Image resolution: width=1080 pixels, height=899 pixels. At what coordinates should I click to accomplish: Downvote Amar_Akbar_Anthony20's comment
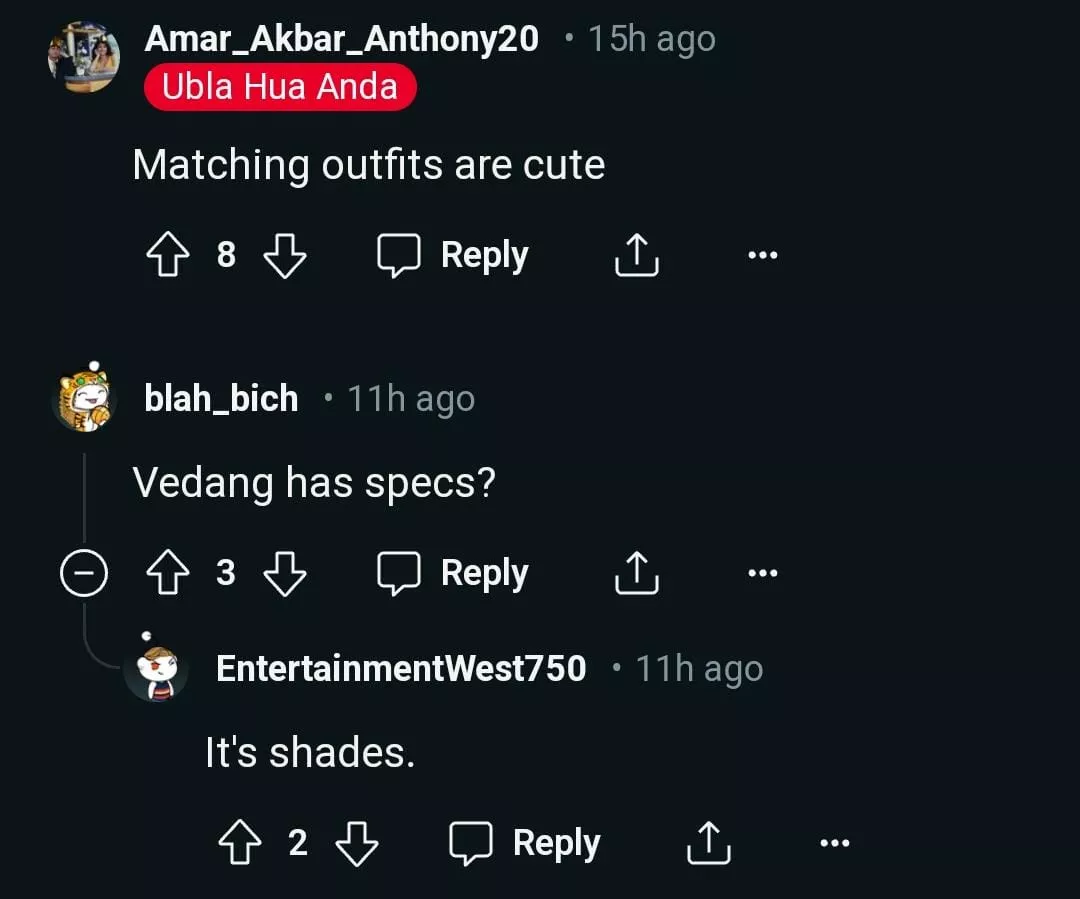[284, 256]
